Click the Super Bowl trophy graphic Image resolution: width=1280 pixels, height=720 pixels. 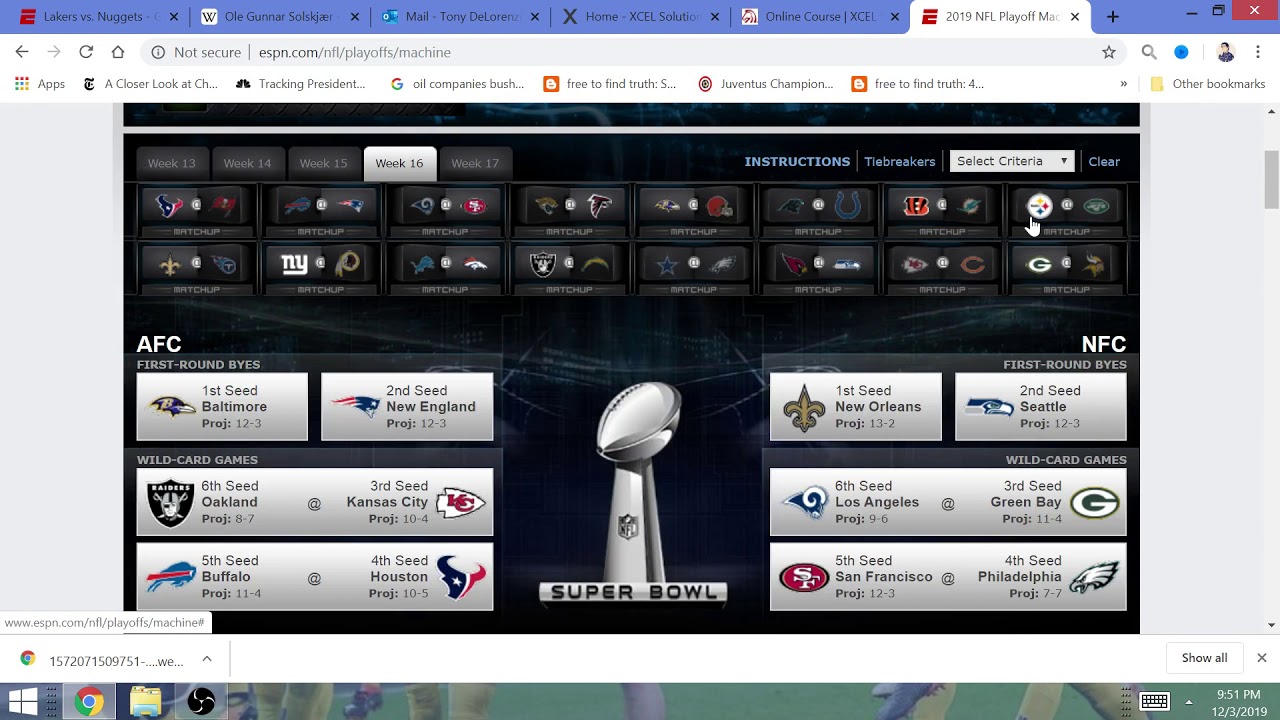pos(632,493)
